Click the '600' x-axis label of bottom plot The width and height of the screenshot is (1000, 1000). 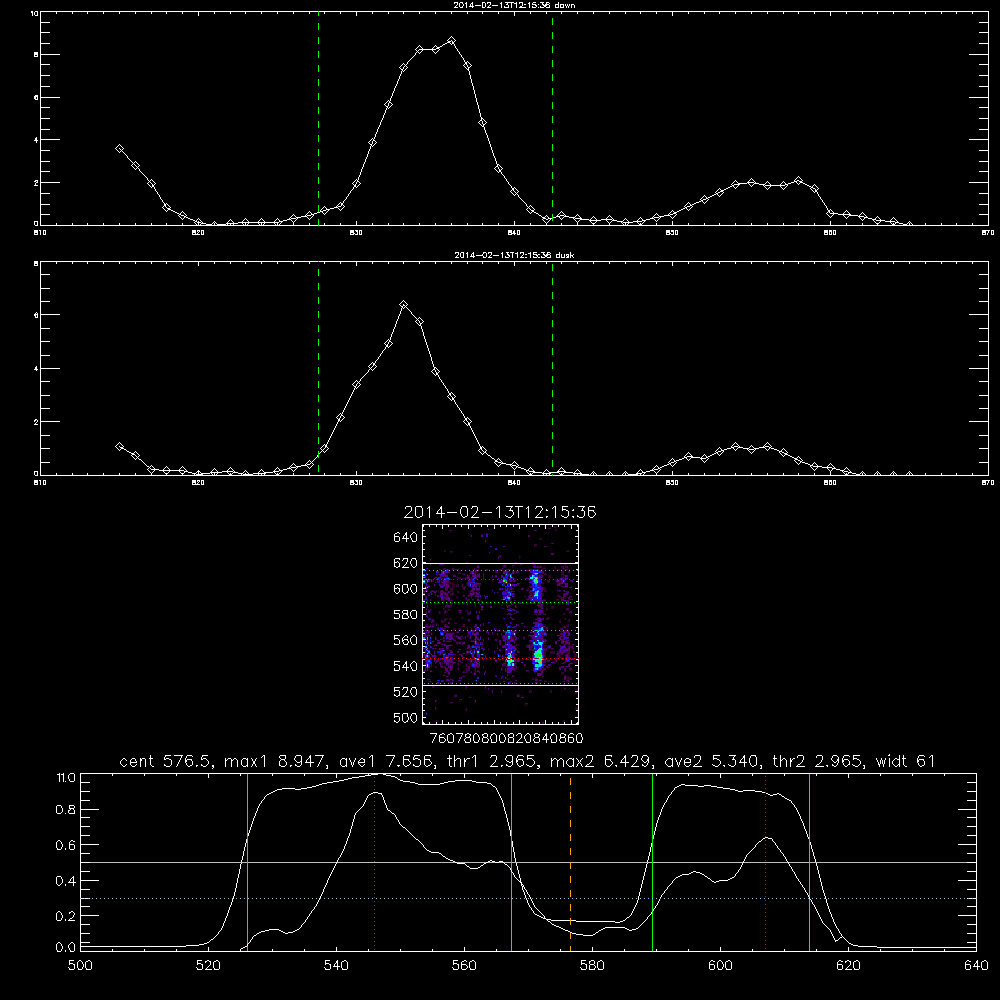tap(720, 965)
